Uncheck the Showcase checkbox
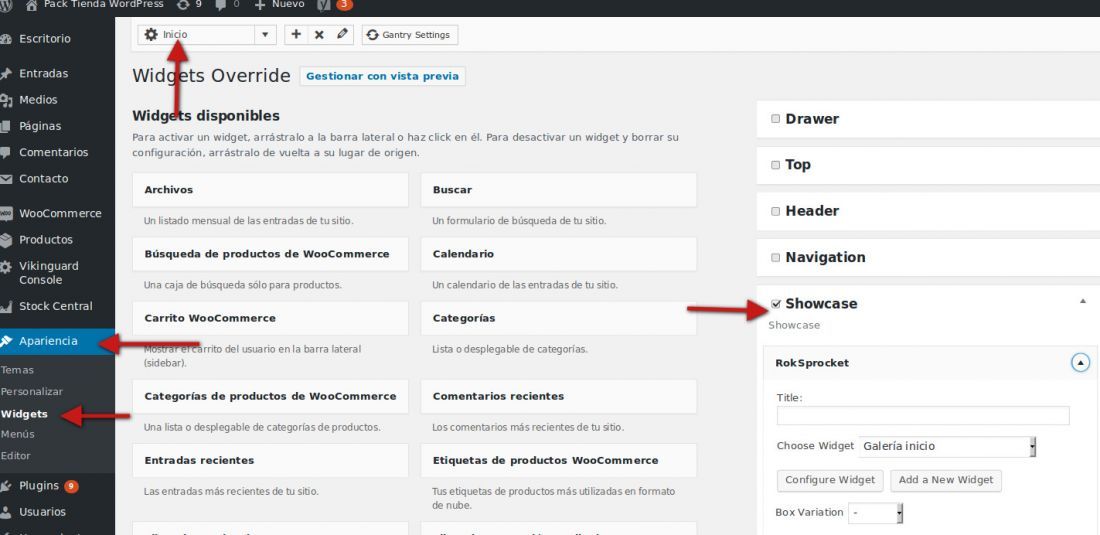Screen dimensions: 1100x535 tap(775, 304)
